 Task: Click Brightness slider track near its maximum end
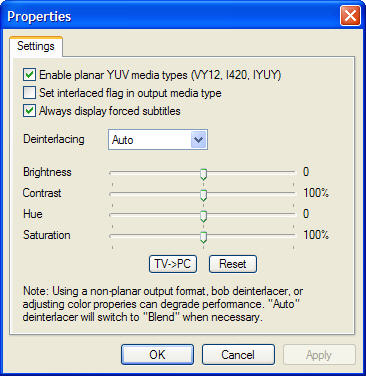(290, 172)
